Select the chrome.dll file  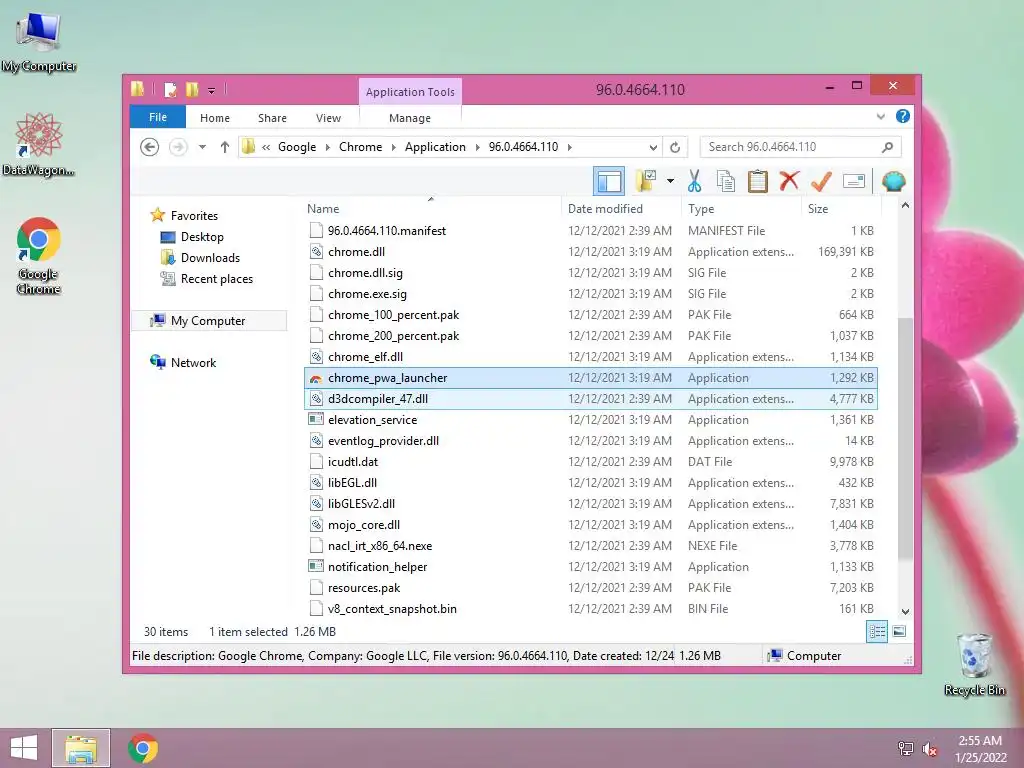coord(591,251)
